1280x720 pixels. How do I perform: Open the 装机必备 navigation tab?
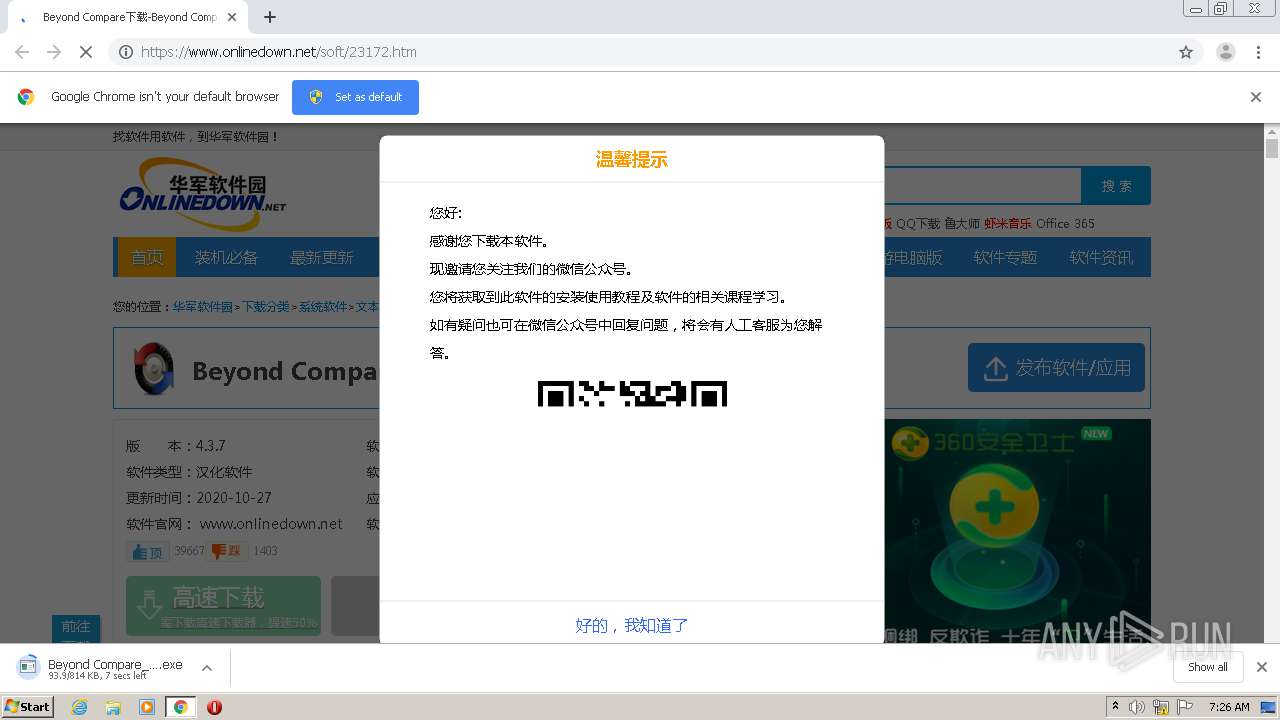226,257
